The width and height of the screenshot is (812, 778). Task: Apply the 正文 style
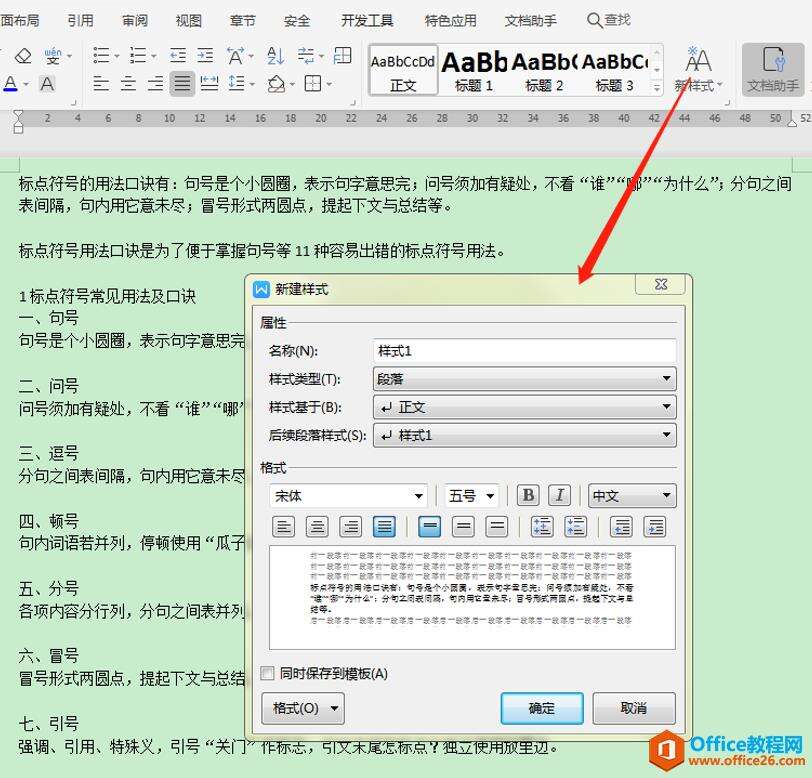coord(403,71)
